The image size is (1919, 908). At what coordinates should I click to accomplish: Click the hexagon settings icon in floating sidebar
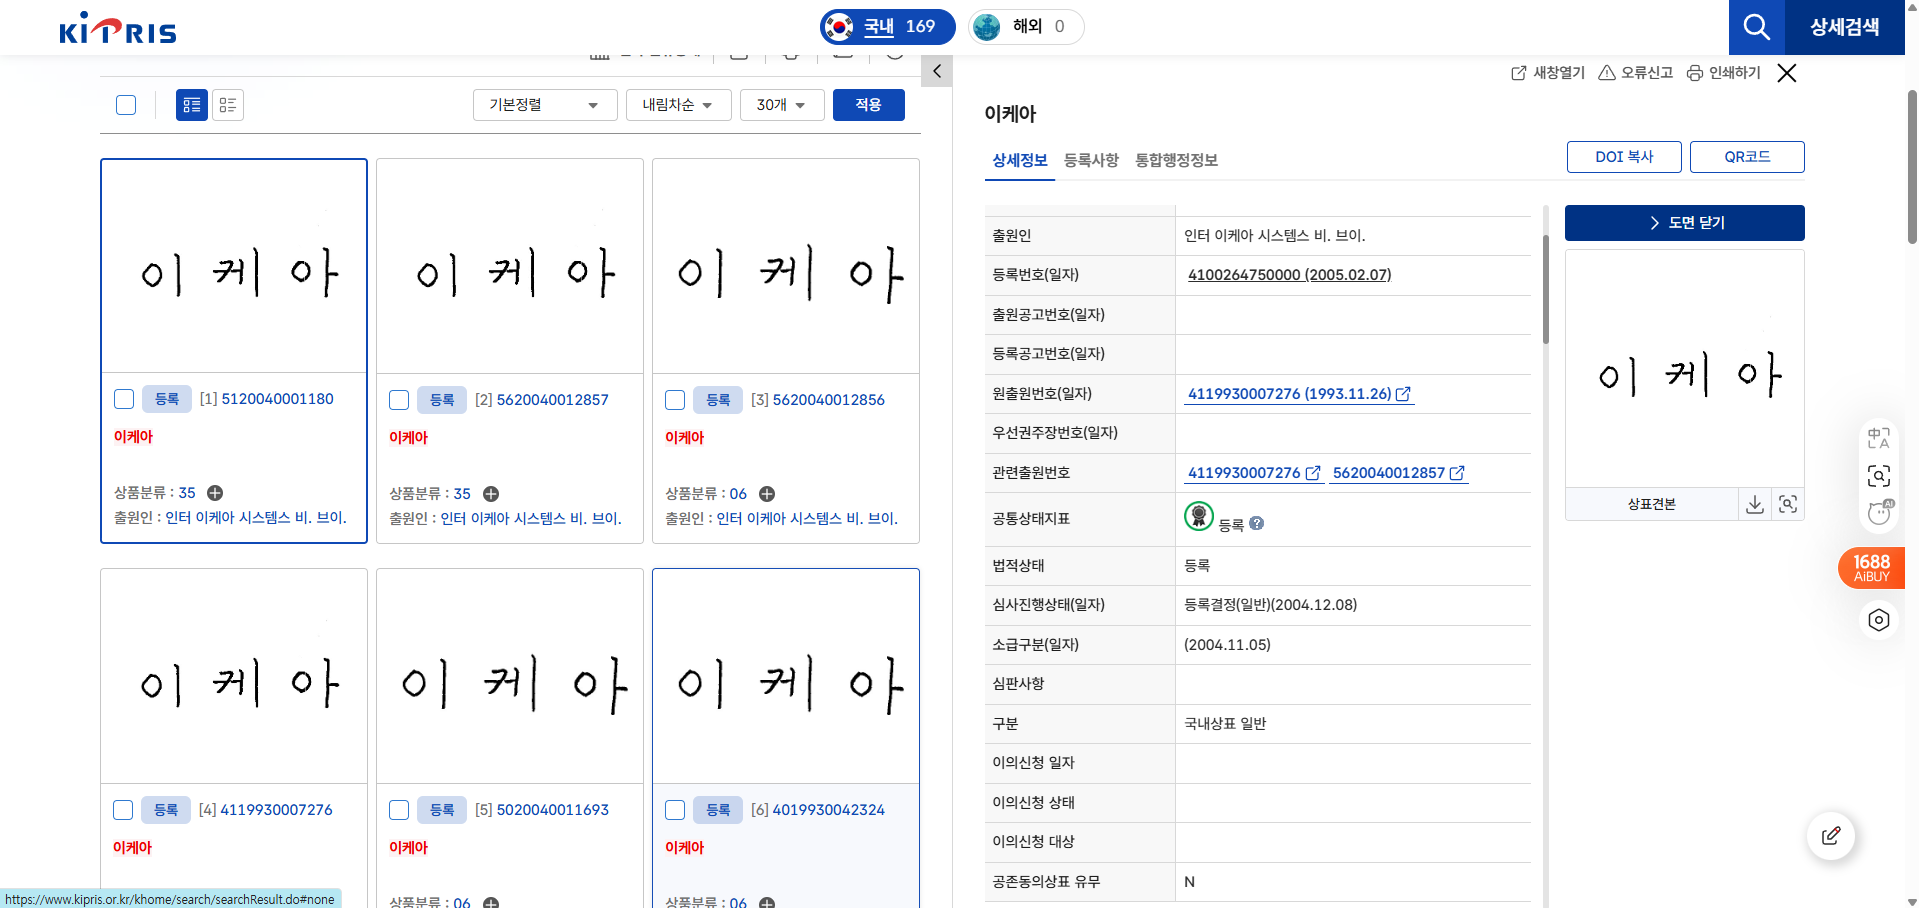point(1879,620)
